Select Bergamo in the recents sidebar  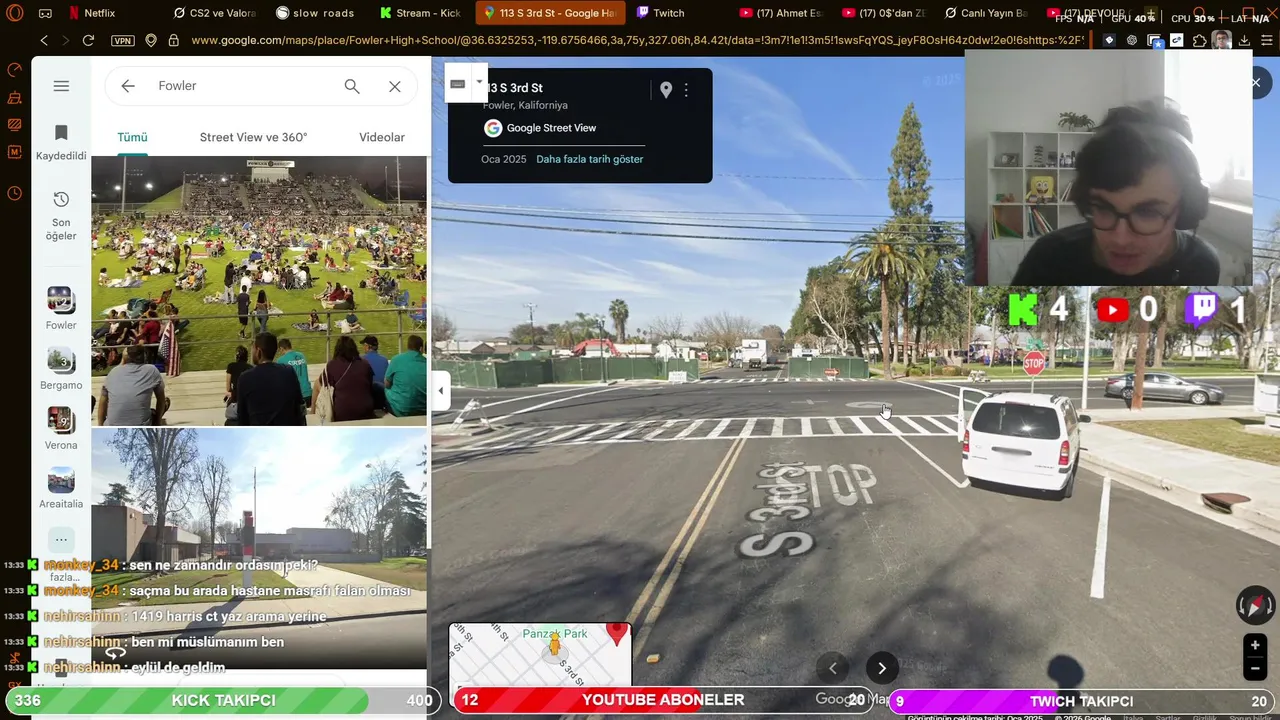[x=61, y=368]
